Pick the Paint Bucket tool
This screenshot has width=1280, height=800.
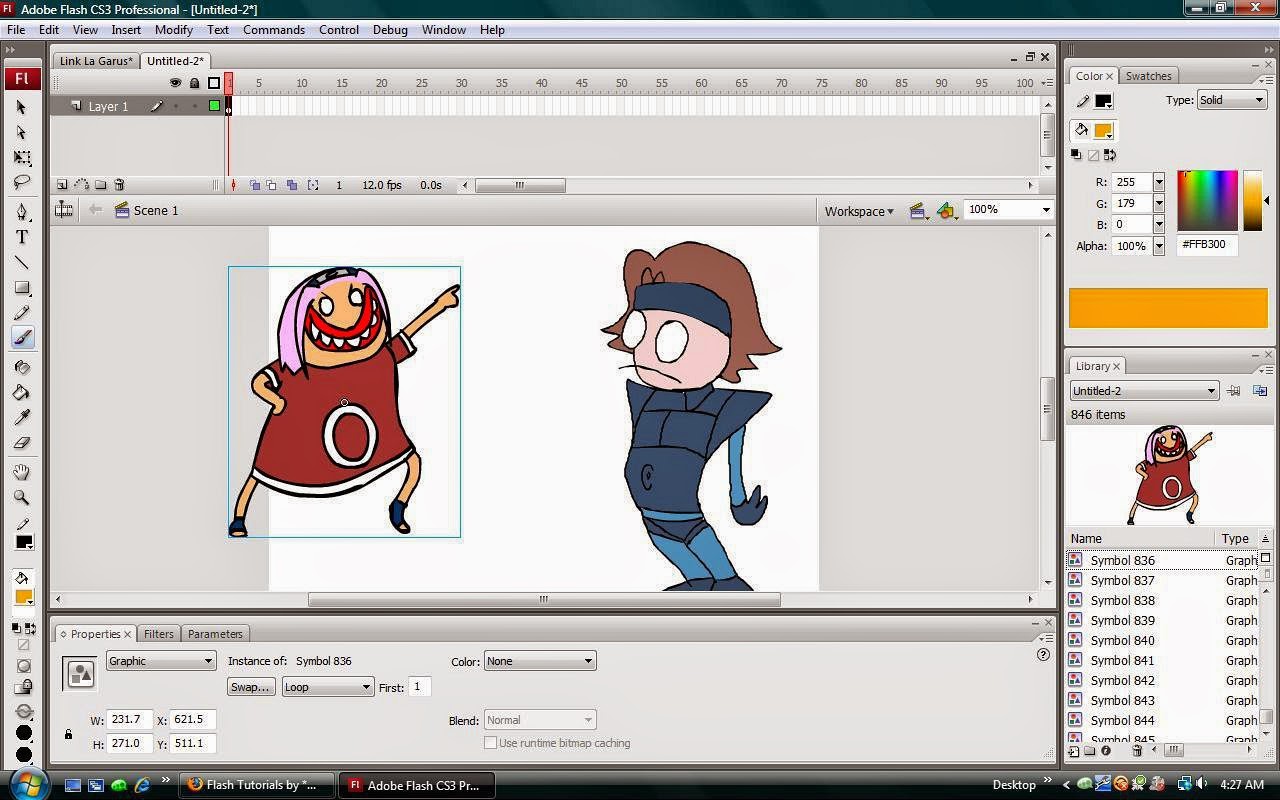pyautogui.click(x=22, y=393)
